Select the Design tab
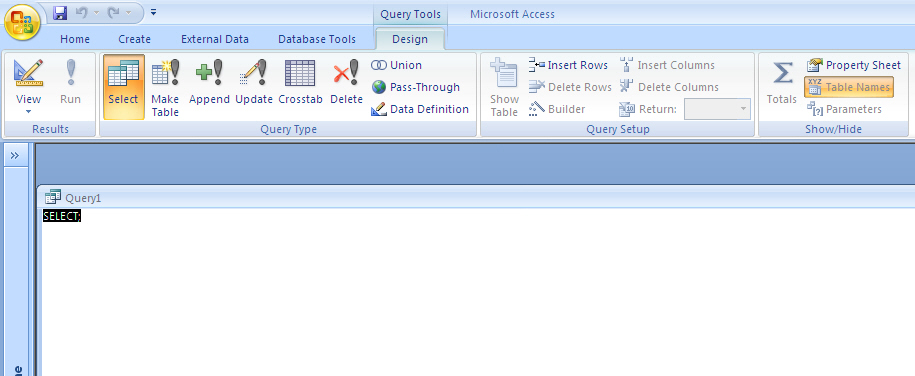The height and width of the screenshot is (376, 915). (410, 39)
